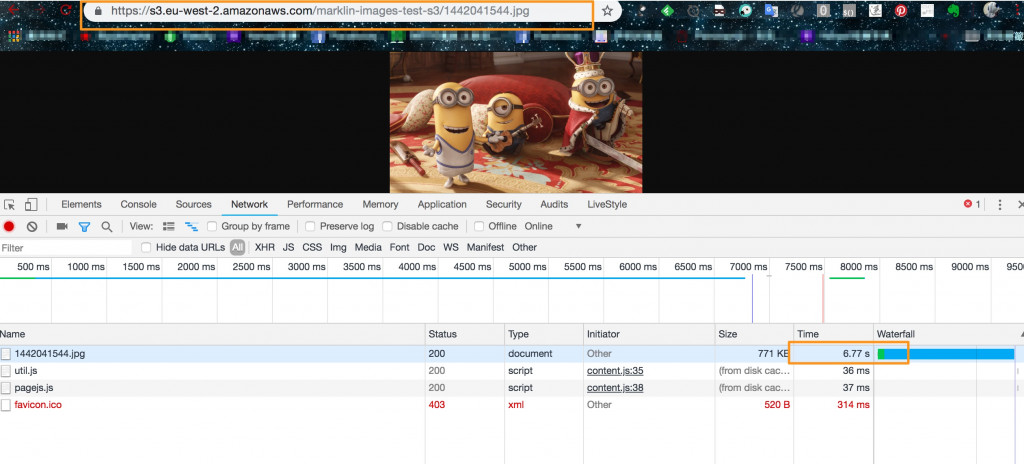The width and height of the screenshot is (1024, 464).
Task: Filter requests by Manifest
Action: (485, 247)
